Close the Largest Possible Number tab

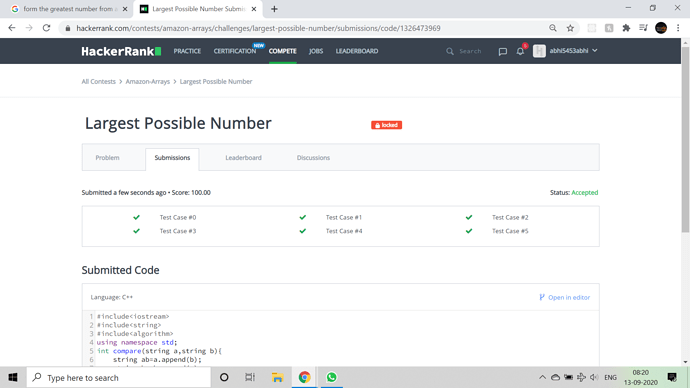click(254, 9)
